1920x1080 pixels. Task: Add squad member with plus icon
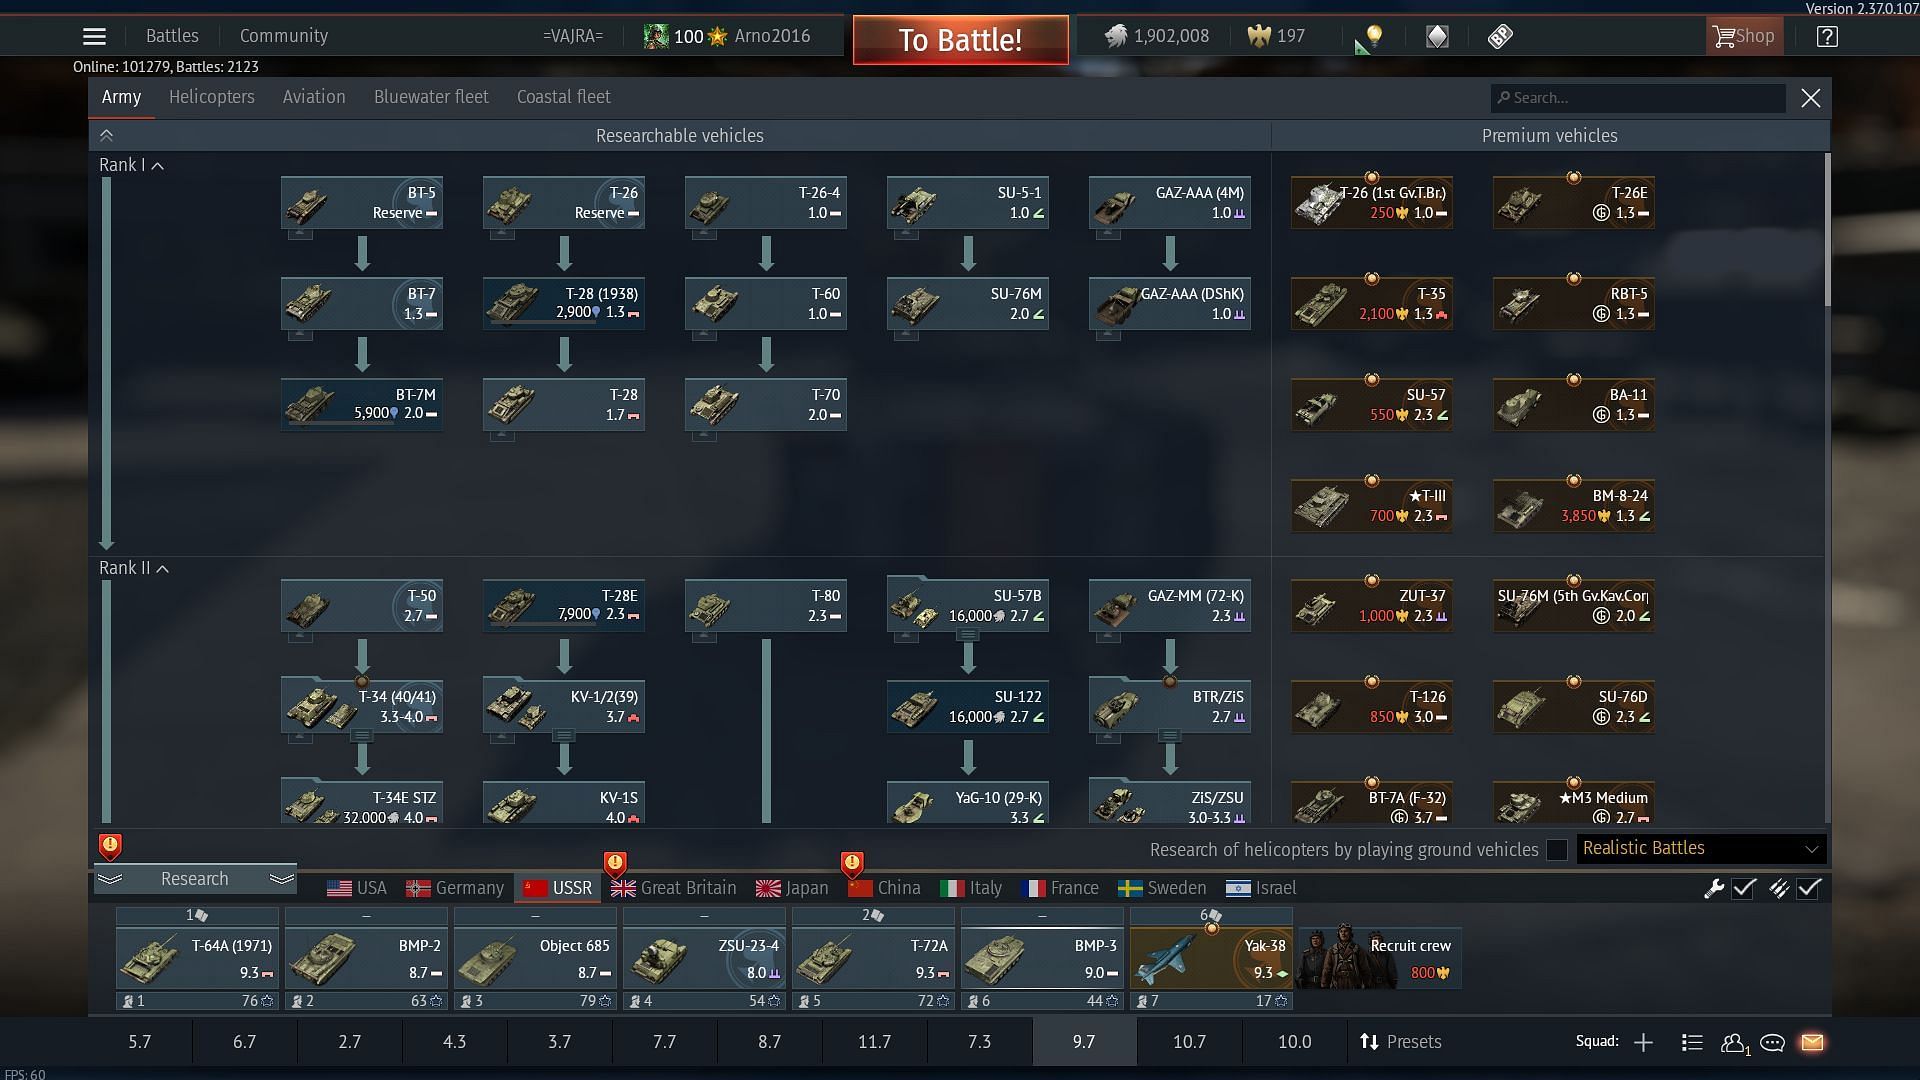(x=1643, y=1042)
